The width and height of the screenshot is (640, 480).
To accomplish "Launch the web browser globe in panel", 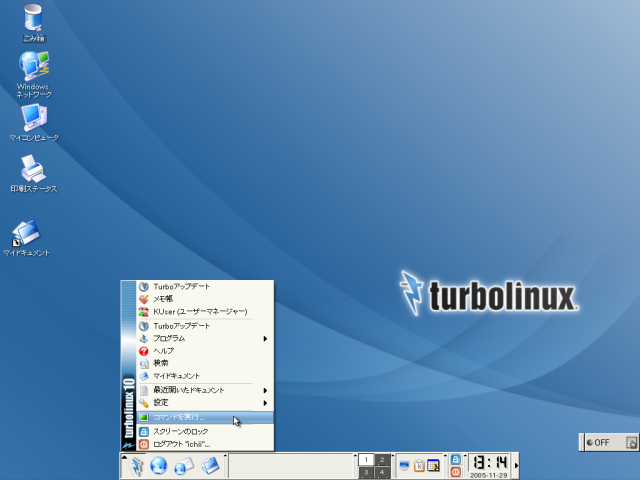I will (159, 466).
